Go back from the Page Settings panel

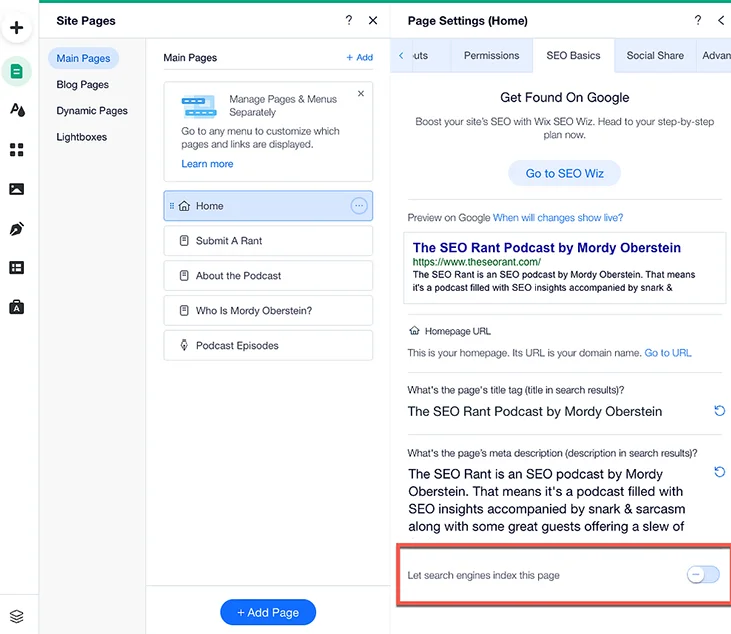pyautogui.click(x=721, y=21)
